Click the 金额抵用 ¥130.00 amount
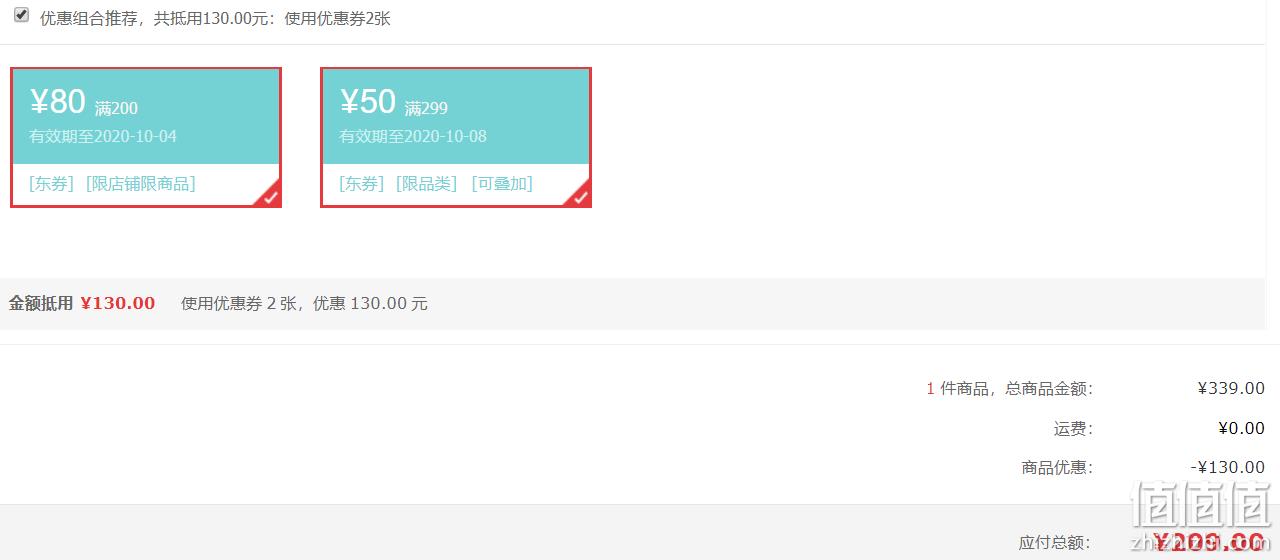This screenshot has height=560, width=1280. [x=118, y=303]
